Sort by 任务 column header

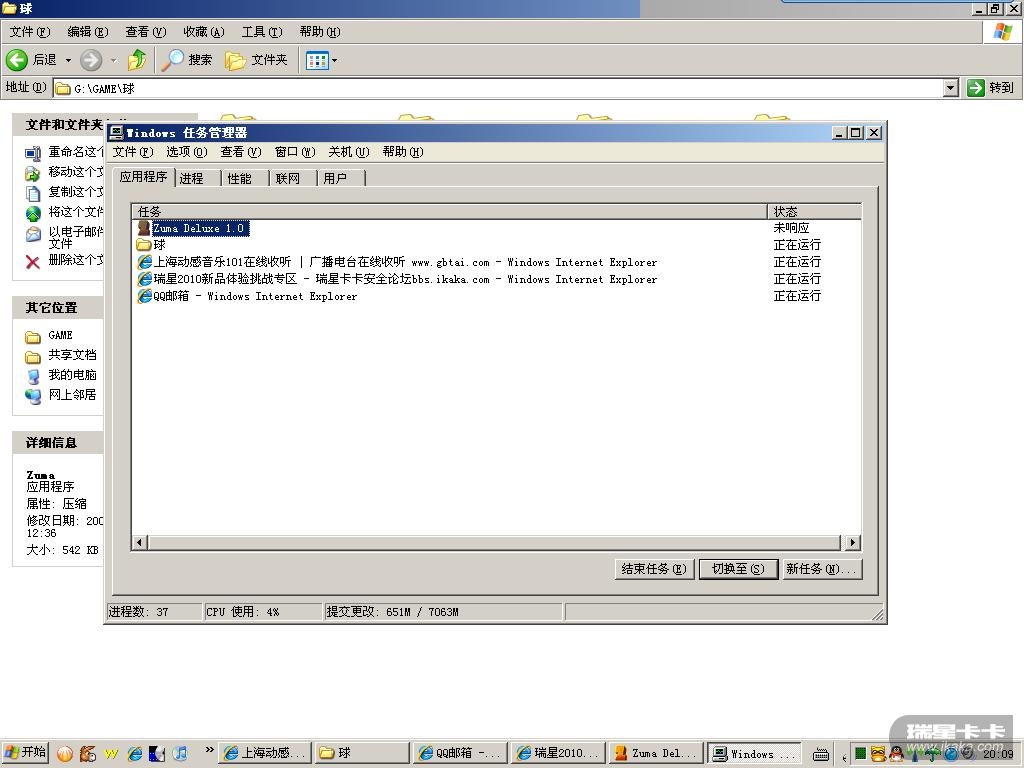tap(449, 212)
